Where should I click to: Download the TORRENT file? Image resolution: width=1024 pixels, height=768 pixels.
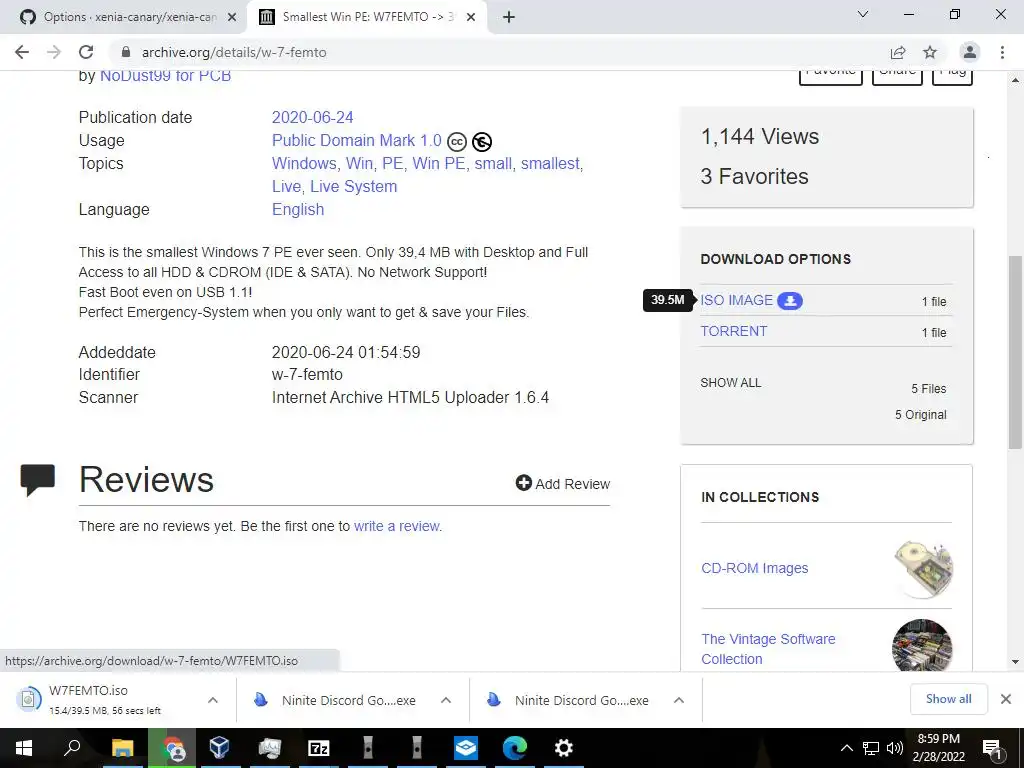pyautogui.click(x=734, y=331)
